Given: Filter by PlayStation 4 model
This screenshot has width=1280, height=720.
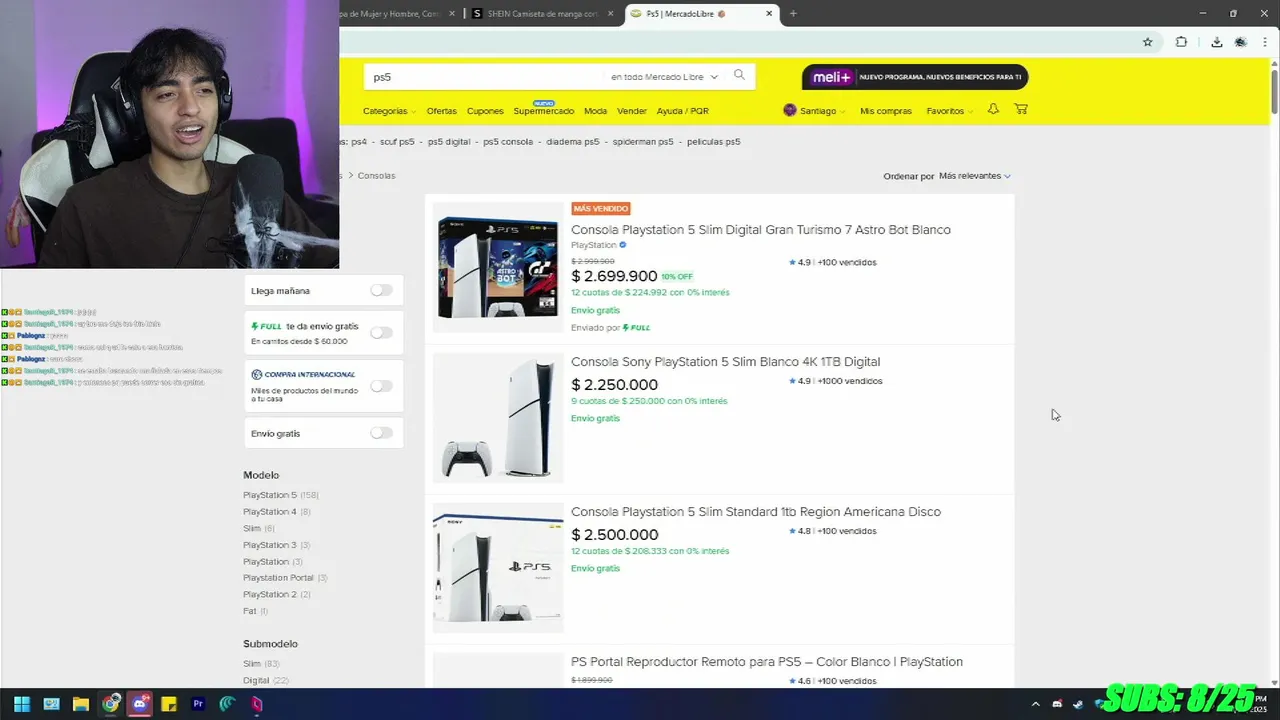Looking at the screenshot, I should pos(270,512).
